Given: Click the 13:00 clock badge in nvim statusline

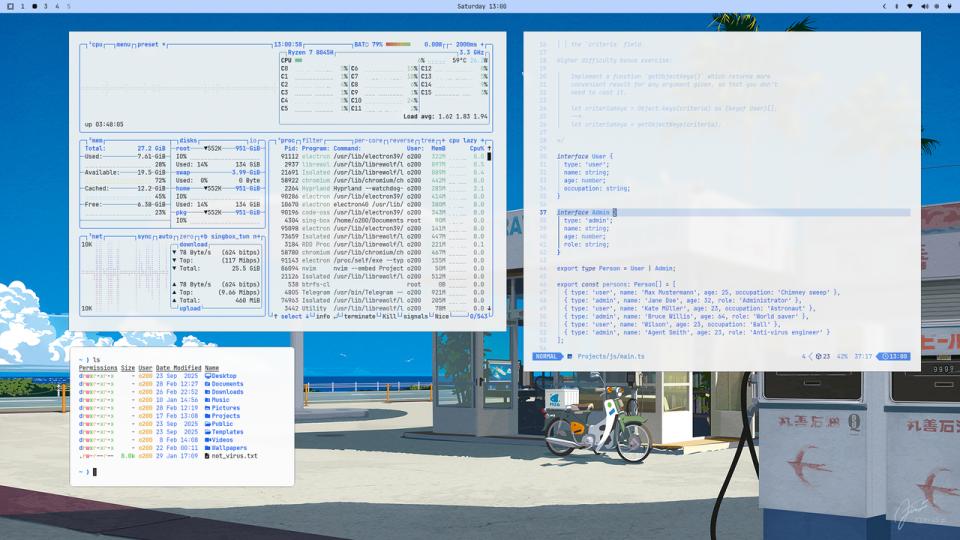Looking at the screenshot, I should tap(894, 356).
